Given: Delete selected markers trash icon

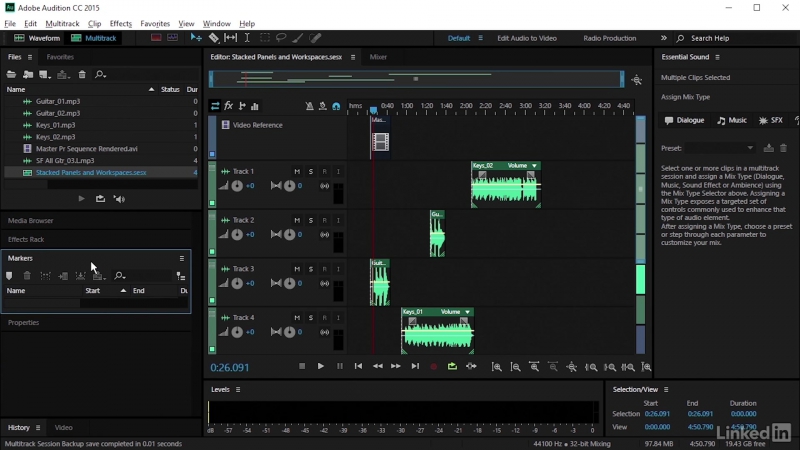Looking at the screenshot, I should click(27, 276).
